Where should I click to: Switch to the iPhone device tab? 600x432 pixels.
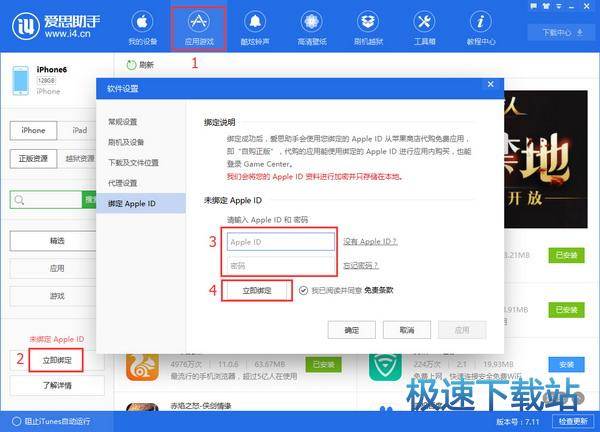click(x=33, y=130)
